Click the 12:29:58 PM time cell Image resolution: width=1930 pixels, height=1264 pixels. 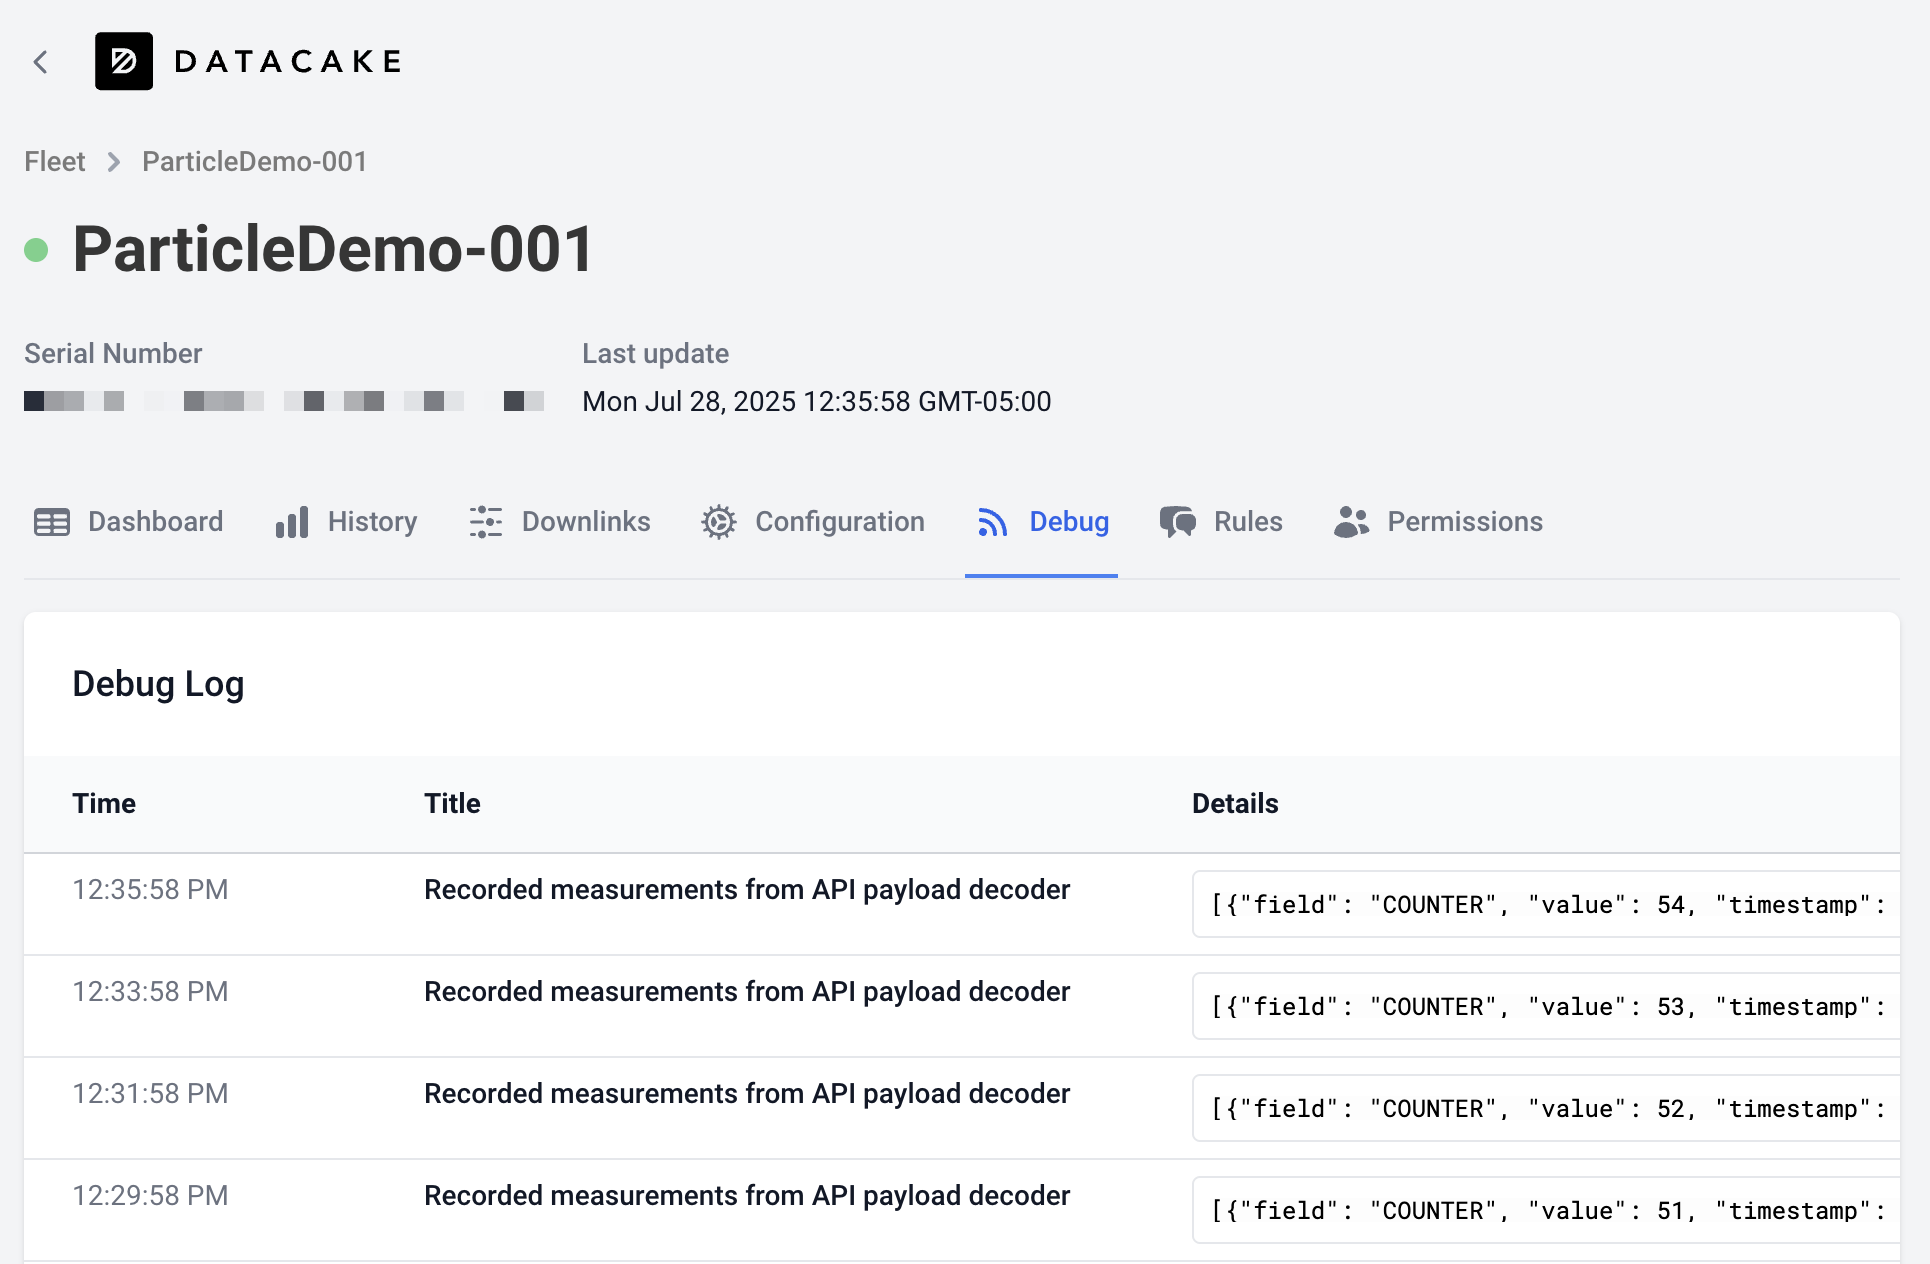150,1195
